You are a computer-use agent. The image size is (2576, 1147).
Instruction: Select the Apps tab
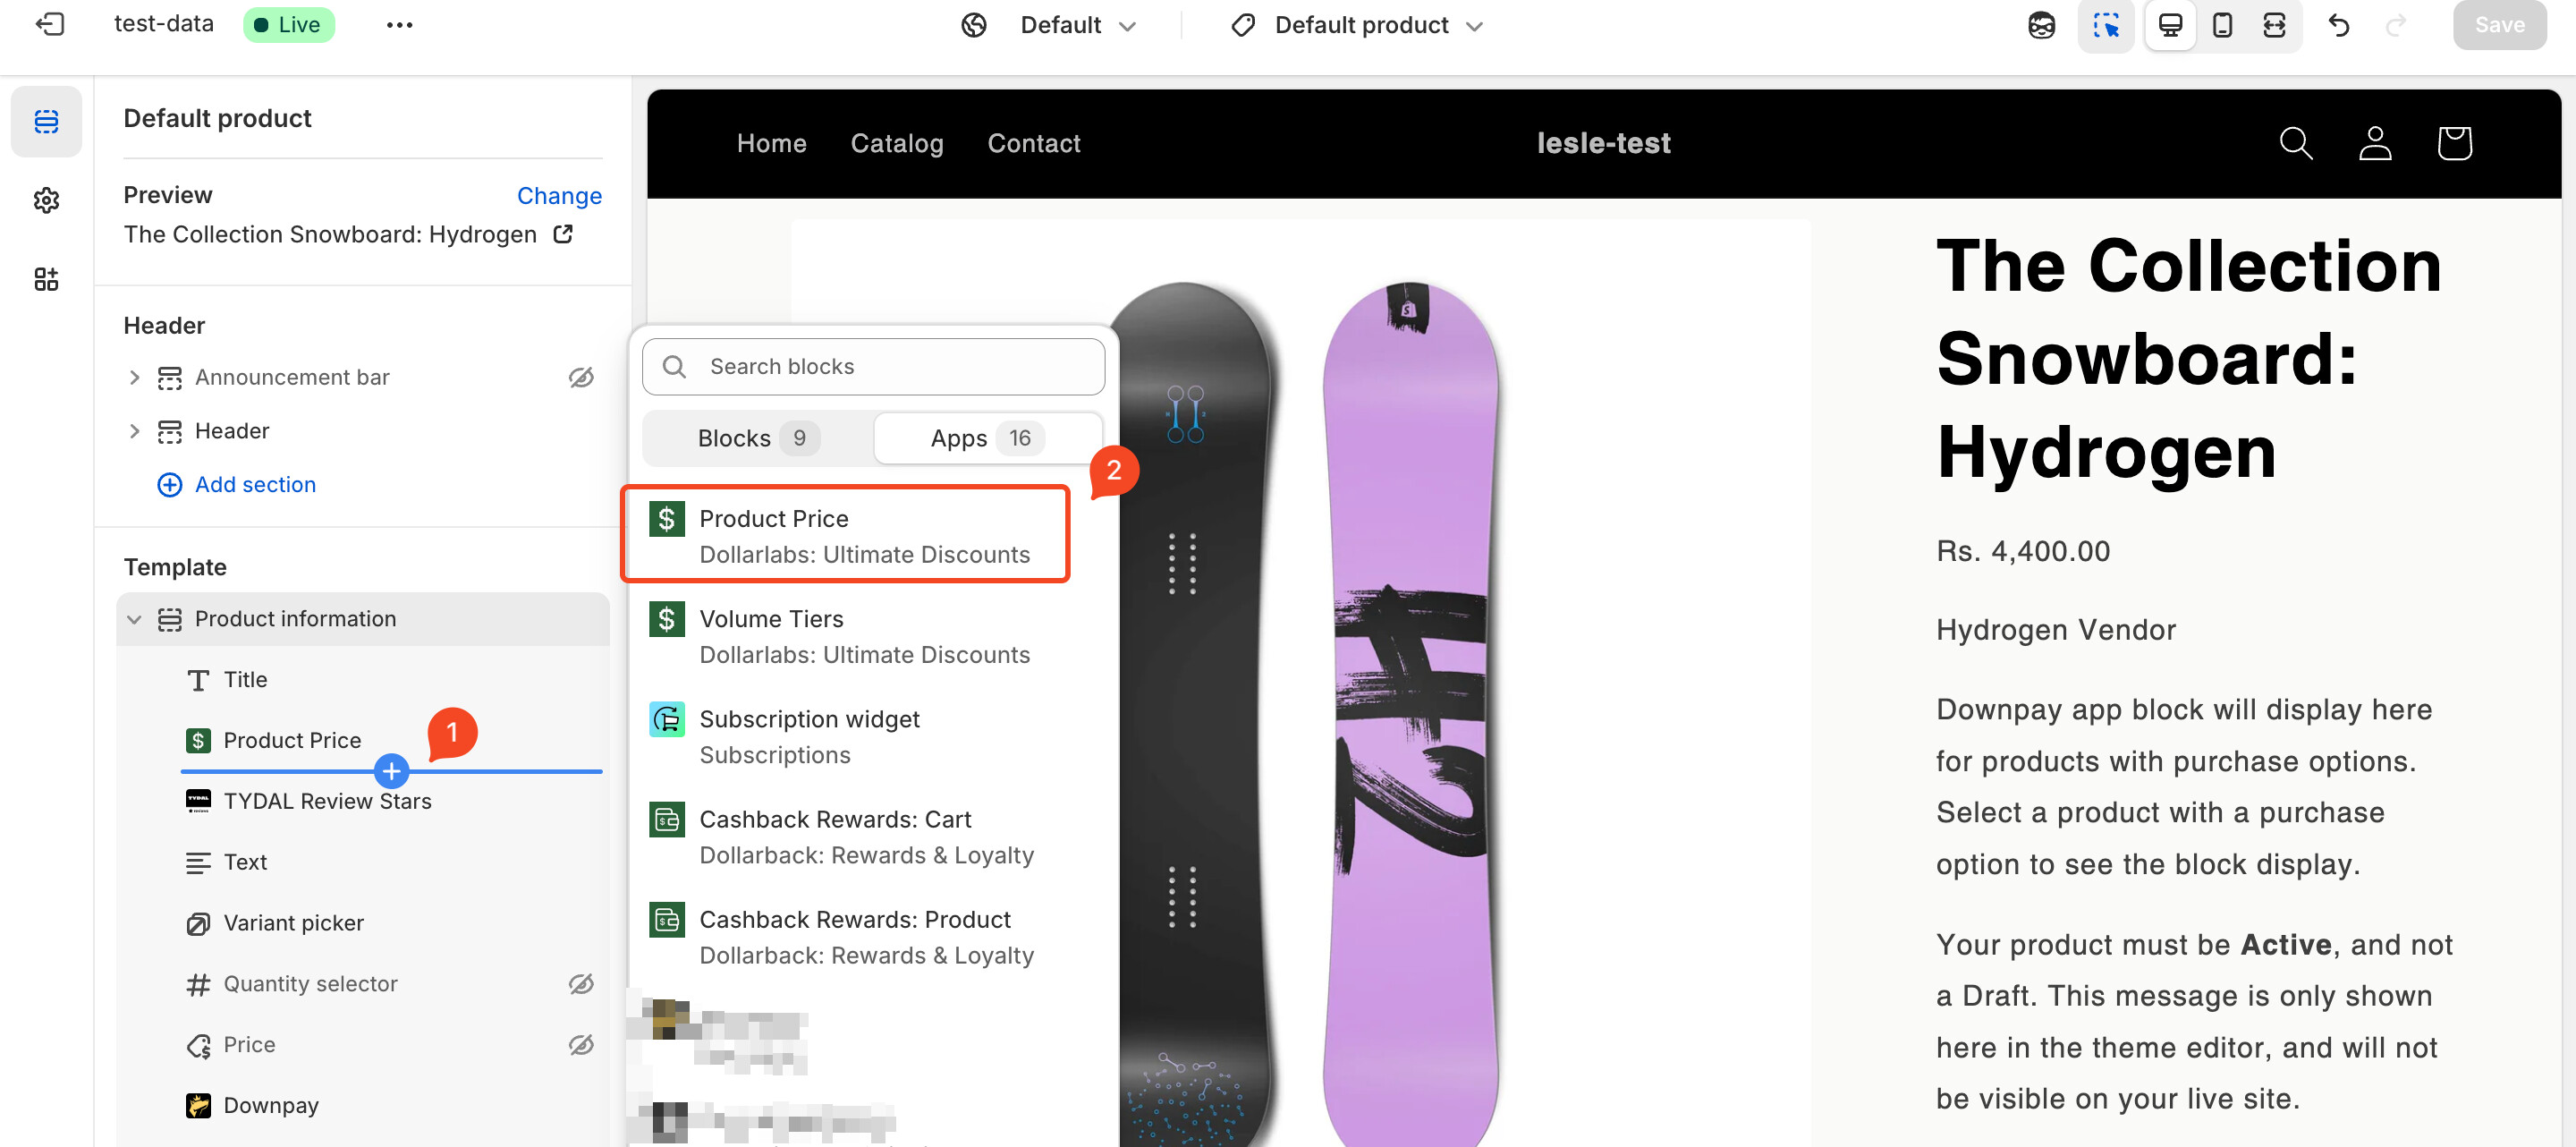coord(988,438)
